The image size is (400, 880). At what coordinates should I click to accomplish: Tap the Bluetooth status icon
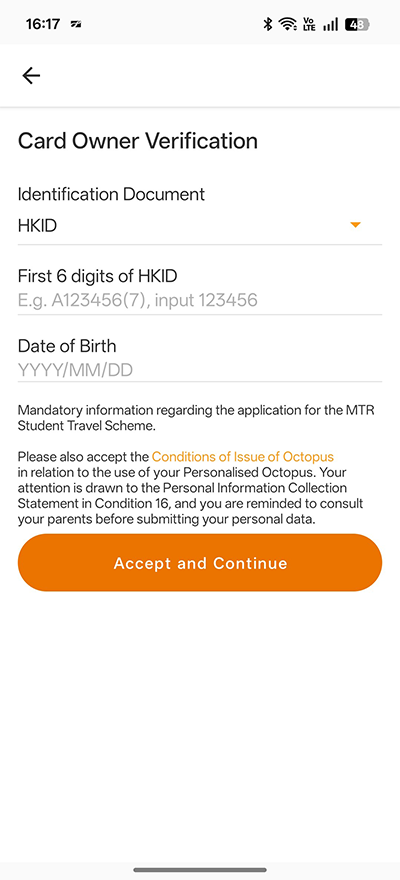point(268,24)
